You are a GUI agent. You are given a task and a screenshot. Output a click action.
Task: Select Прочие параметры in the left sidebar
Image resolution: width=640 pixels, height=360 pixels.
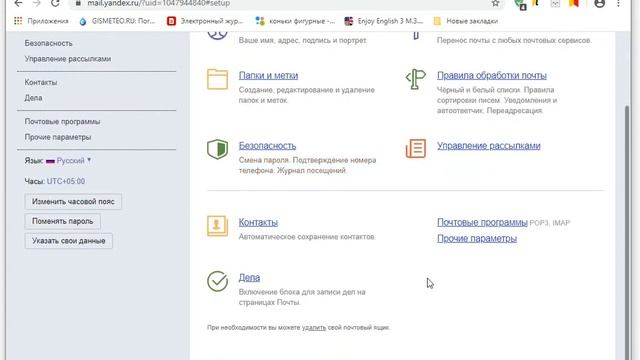[x=58, y=137]
